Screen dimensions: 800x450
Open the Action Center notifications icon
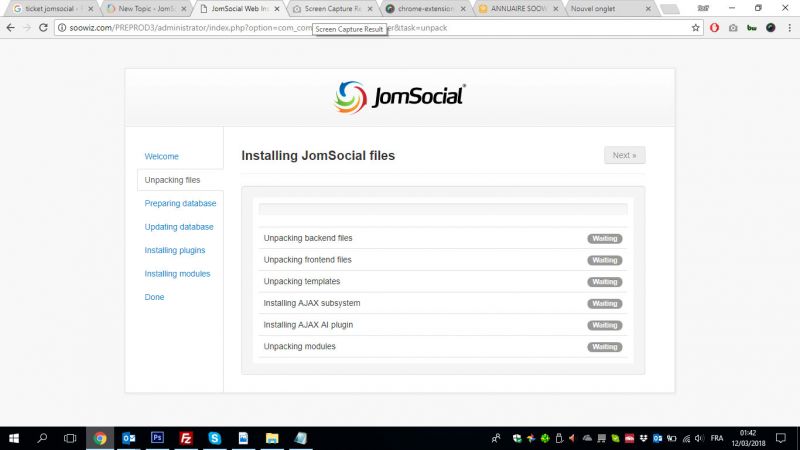click(x=781, y=438)
